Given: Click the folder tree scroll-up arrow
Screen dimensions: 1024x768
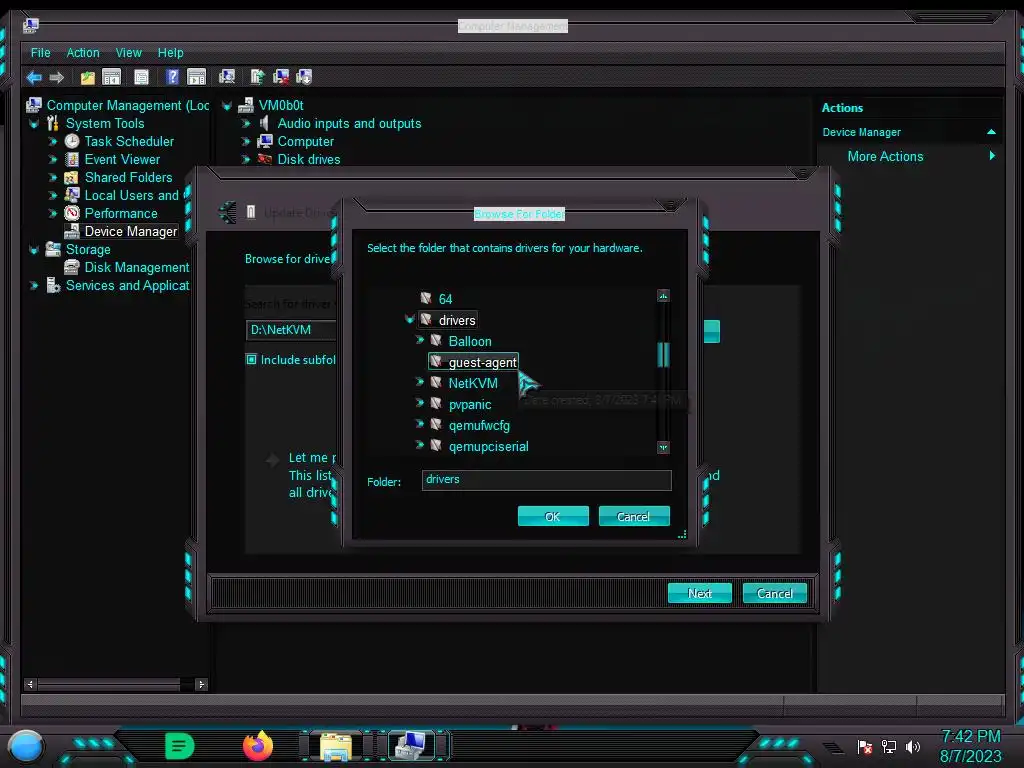Looking at the screenshot, I should 664,296.
